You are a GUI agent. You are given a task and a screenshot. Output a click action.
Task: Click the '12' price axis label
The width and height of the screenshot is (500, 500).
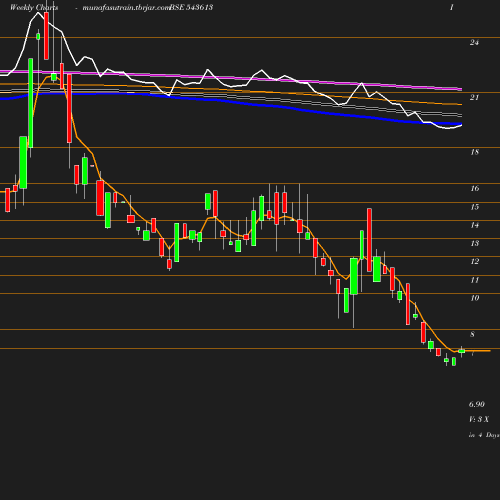tap(475, 261)
